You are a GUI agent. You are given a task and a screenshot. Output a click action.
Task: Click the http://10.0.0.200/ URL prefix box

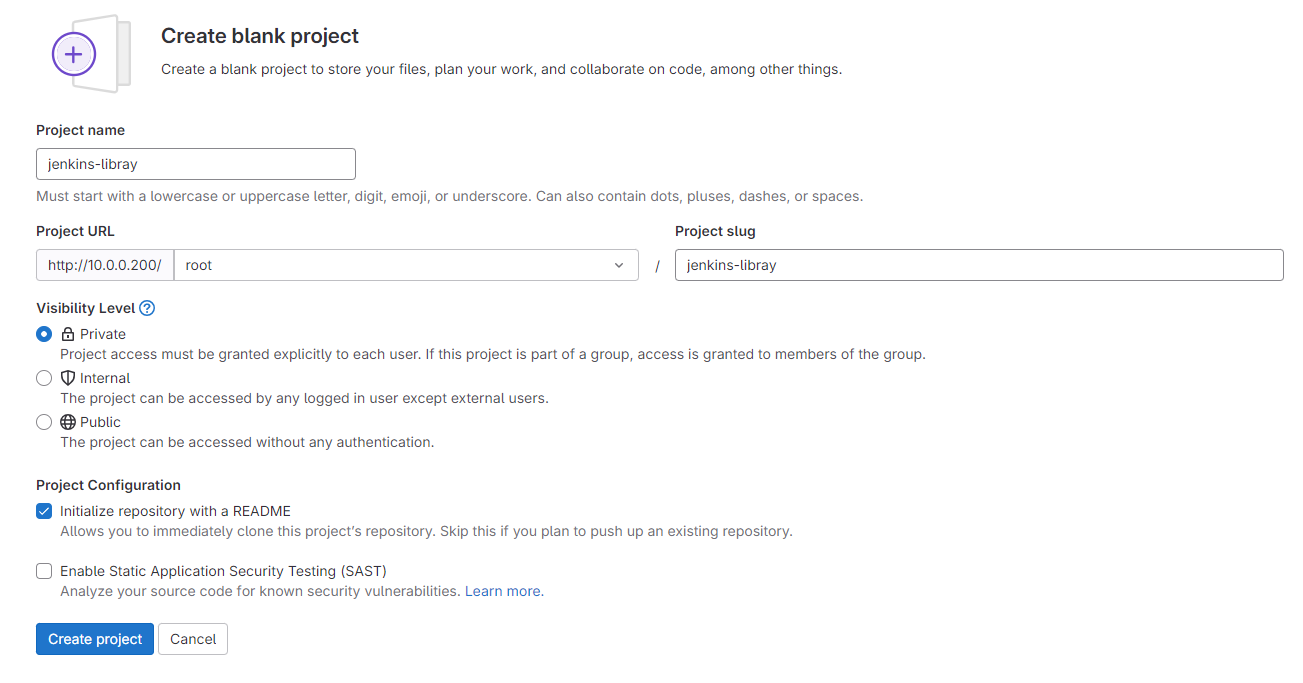click(105, 265)
